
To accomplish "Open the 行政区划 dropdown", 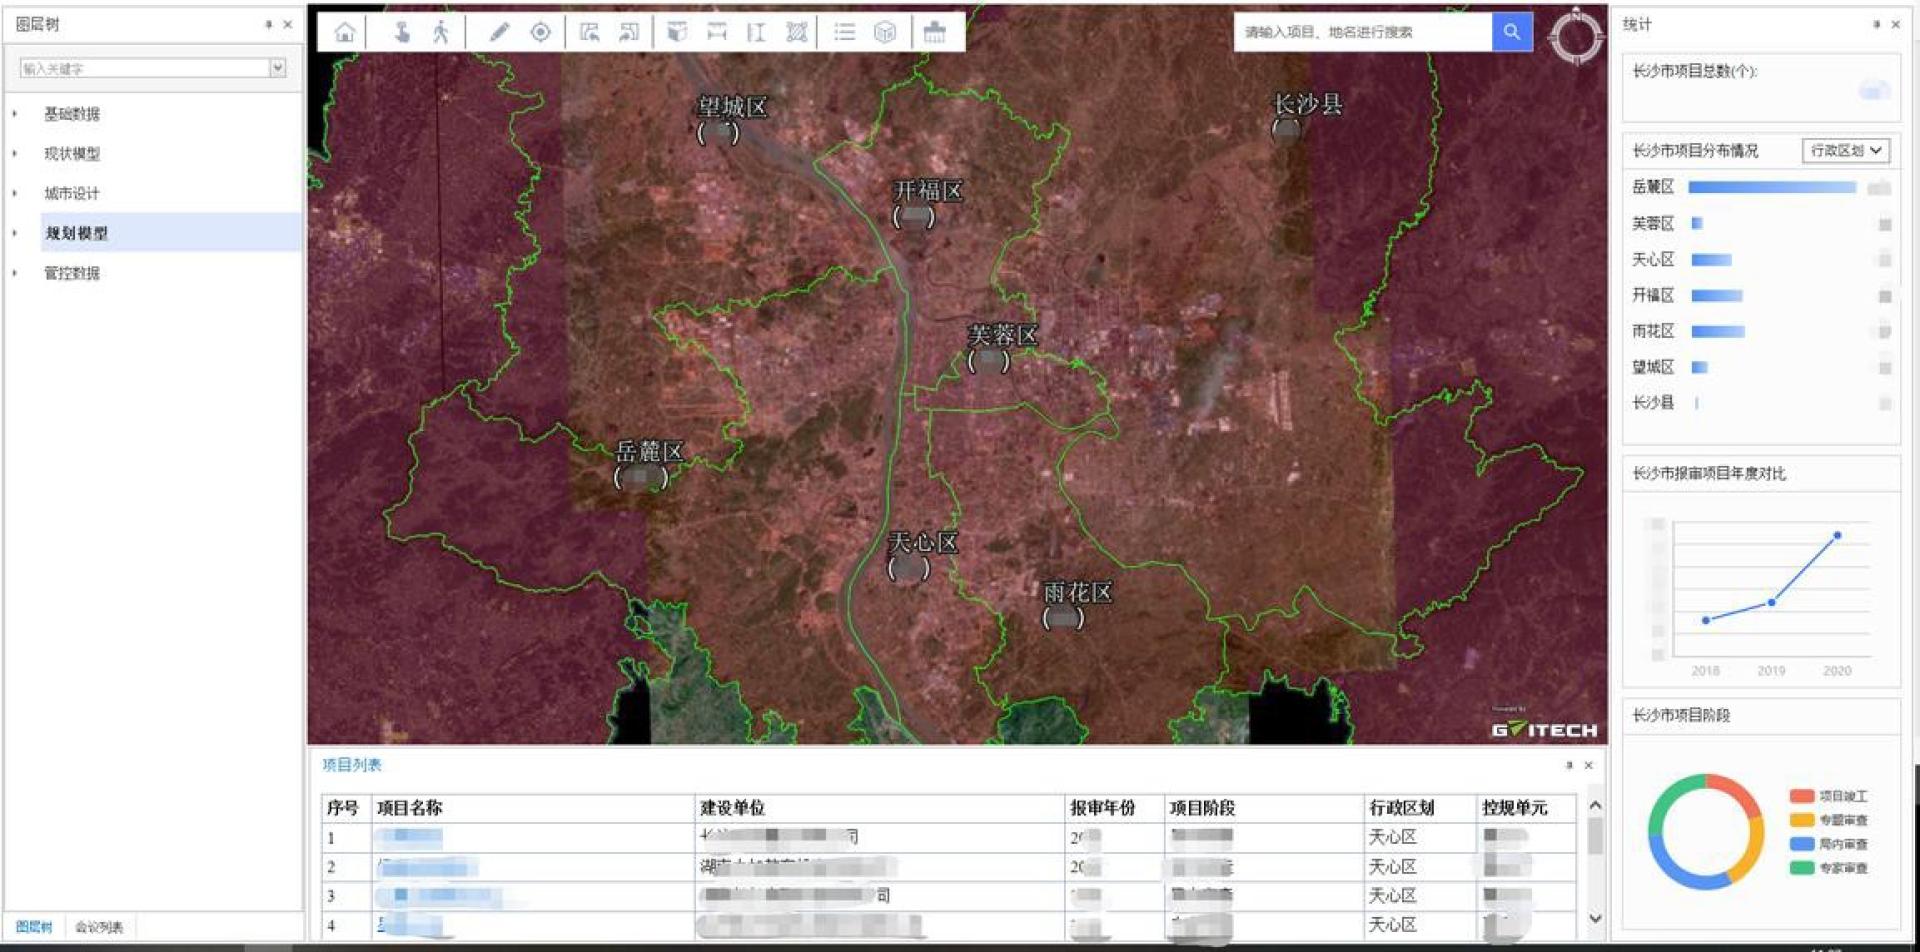I will click(x=1846, y=150).
